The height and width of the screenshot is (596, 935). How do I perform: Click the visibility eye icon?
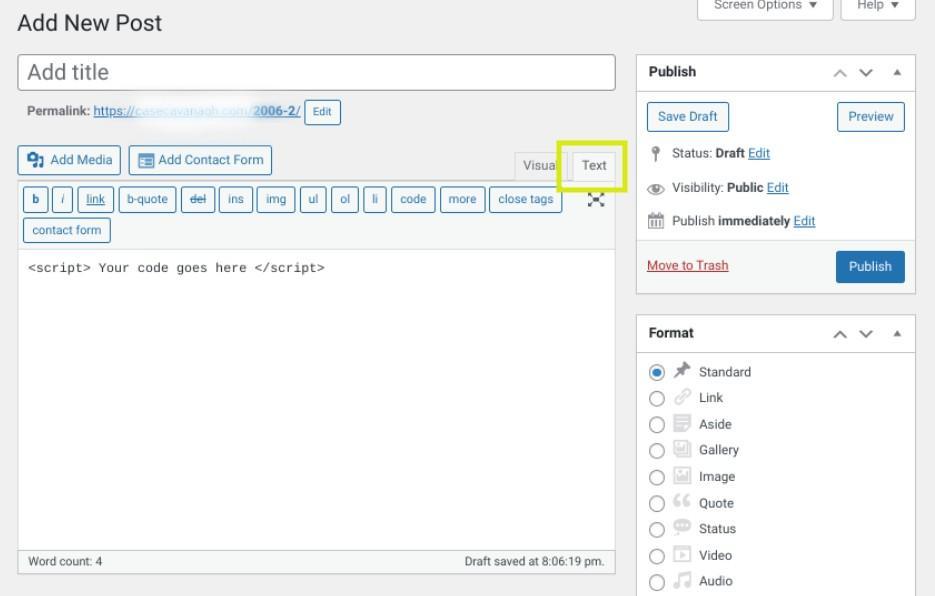point(655,189)
